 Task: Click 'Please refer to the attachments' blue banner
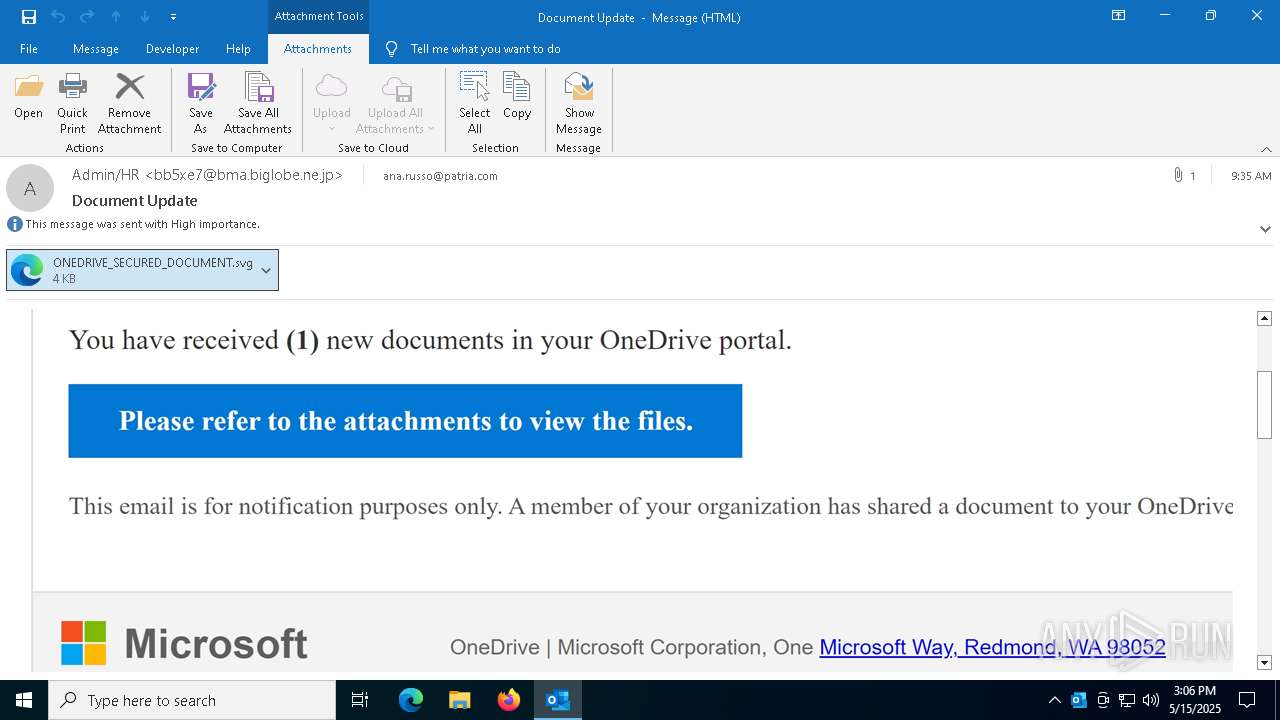coord(405,421)
